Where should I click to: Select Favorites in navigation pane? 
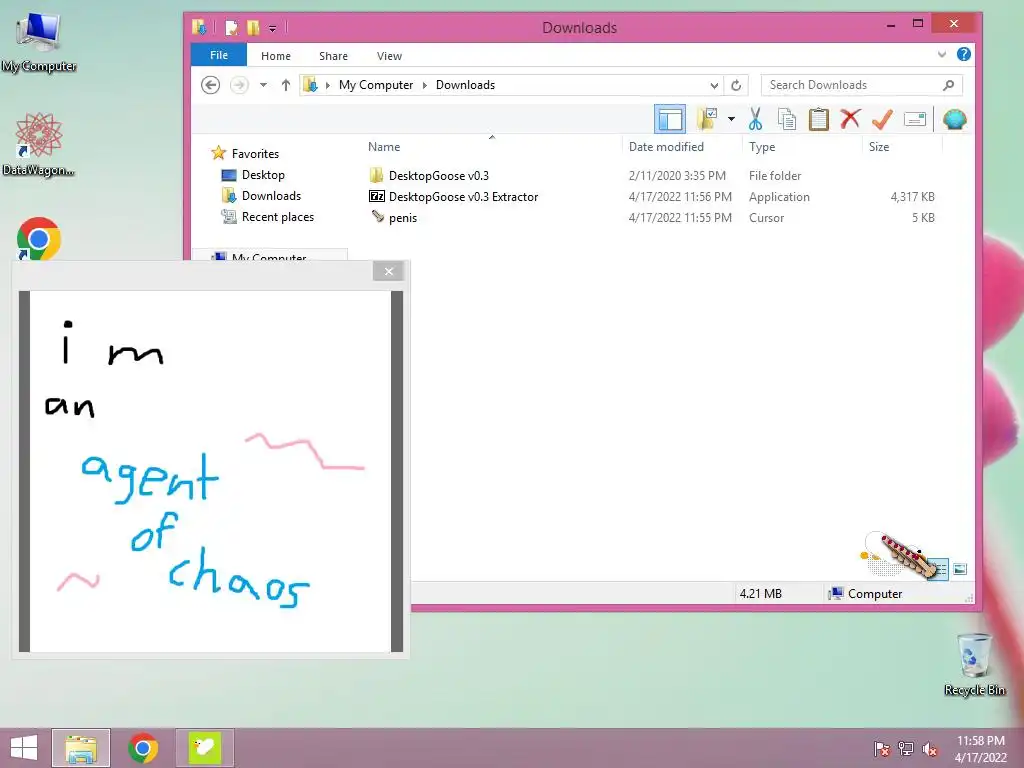[x=255, y=153]
